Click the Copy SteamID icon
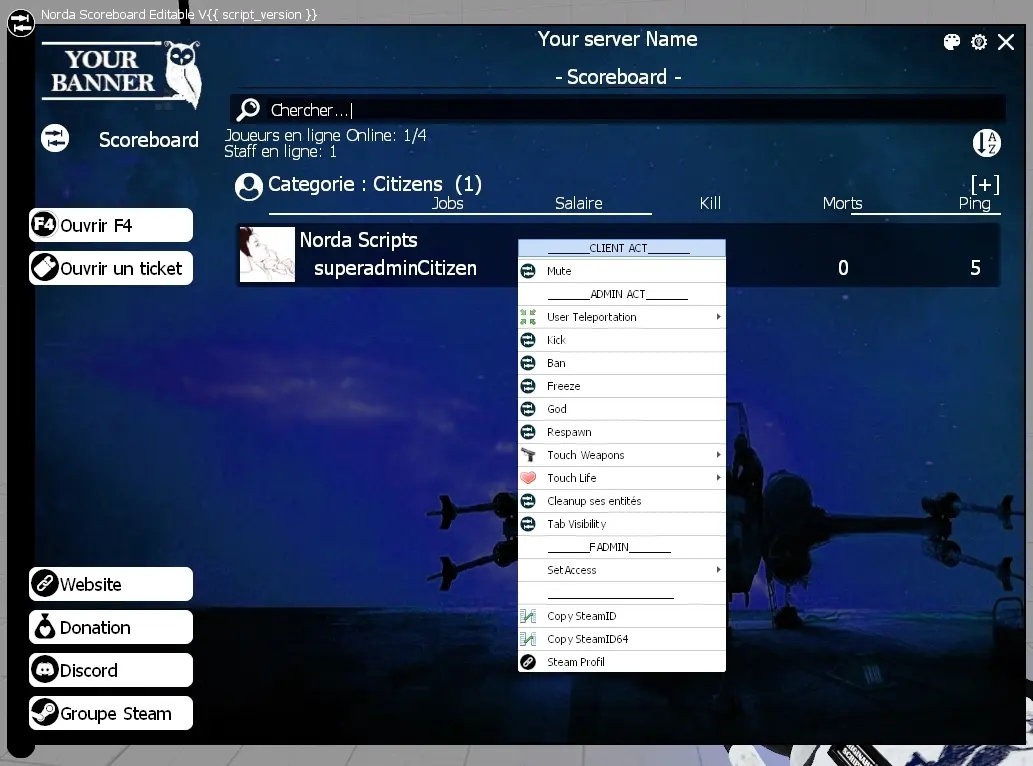Viewport: 1033px width, 766px height. click(528, 616)
